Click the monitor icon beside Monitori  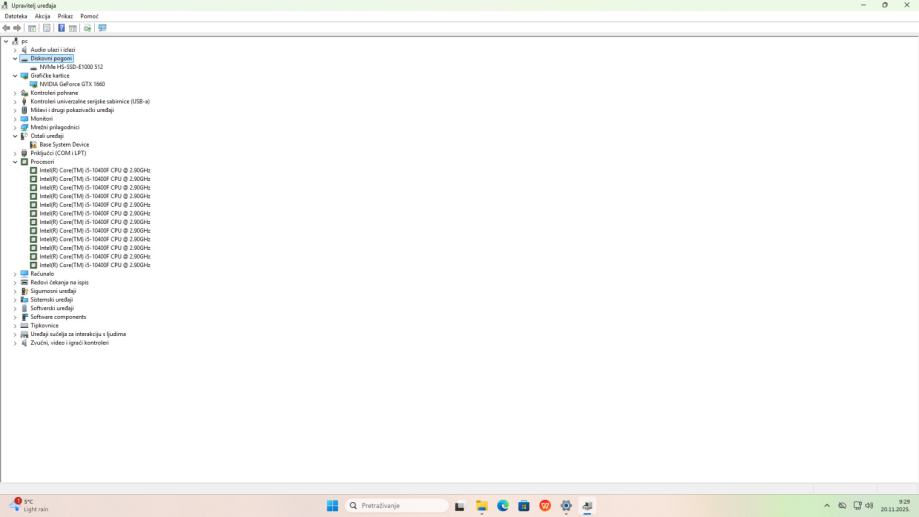24,119
